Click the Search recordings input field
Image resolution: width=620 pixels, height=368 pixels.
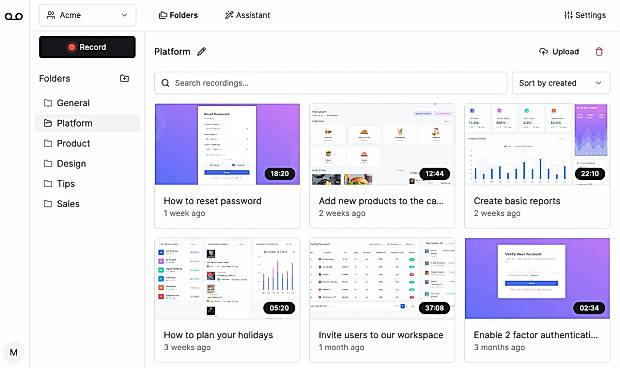[331, 83]
